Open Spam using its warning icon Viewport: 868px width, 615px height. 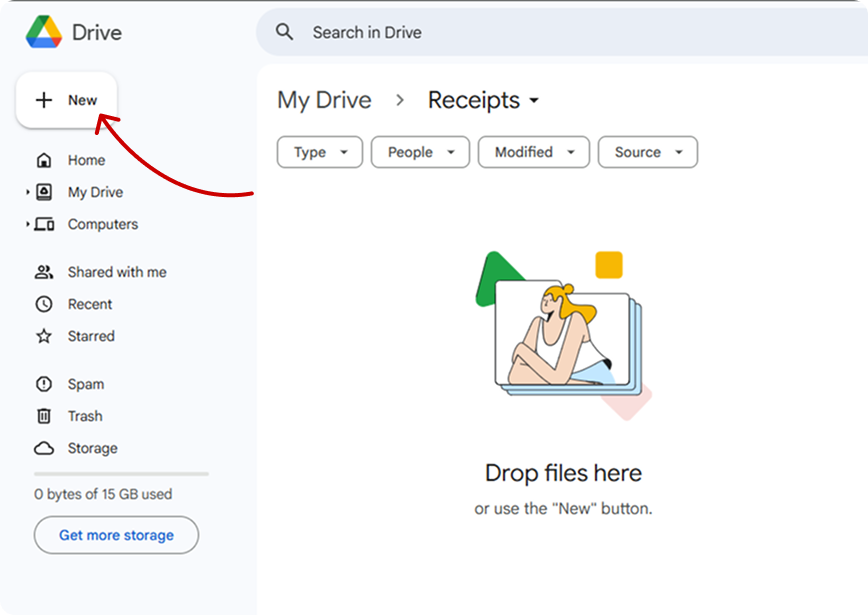click(44, 384)
